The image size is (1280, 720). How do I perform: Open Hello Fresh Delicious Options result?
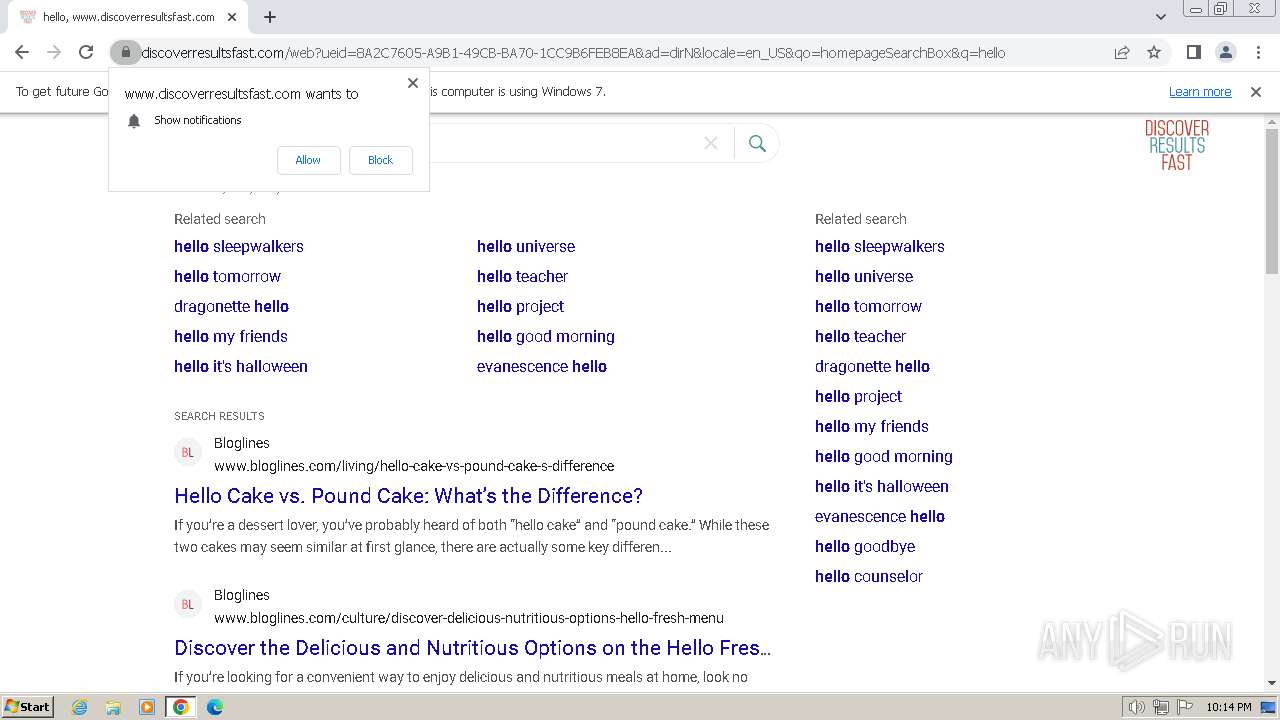pyautogui.click(x=472, y=648)
